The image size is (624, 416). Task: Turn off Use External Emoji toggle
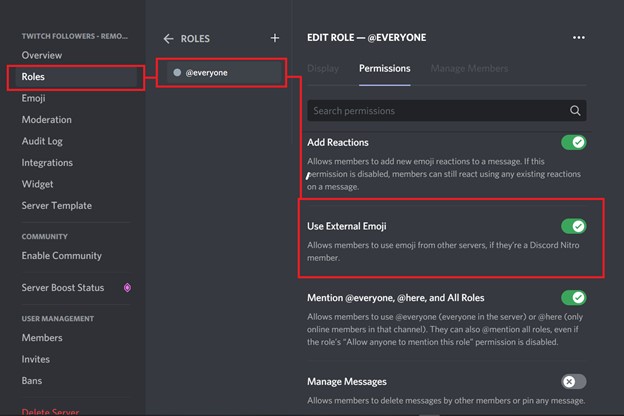pos(573,226)
